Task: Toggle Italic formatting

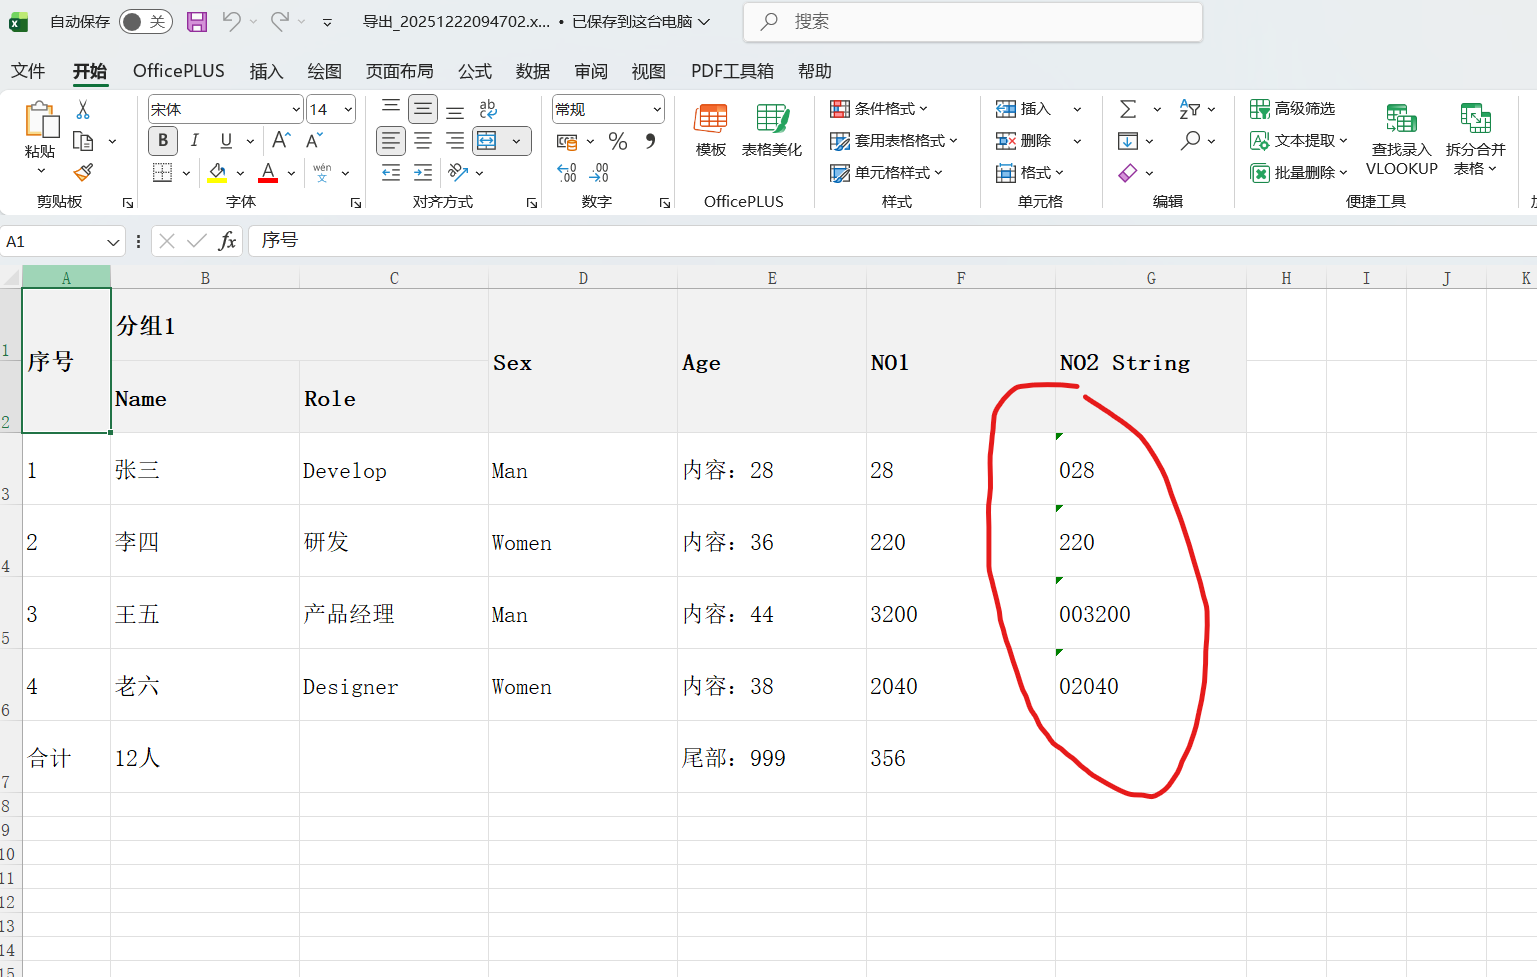Action: 195,141
